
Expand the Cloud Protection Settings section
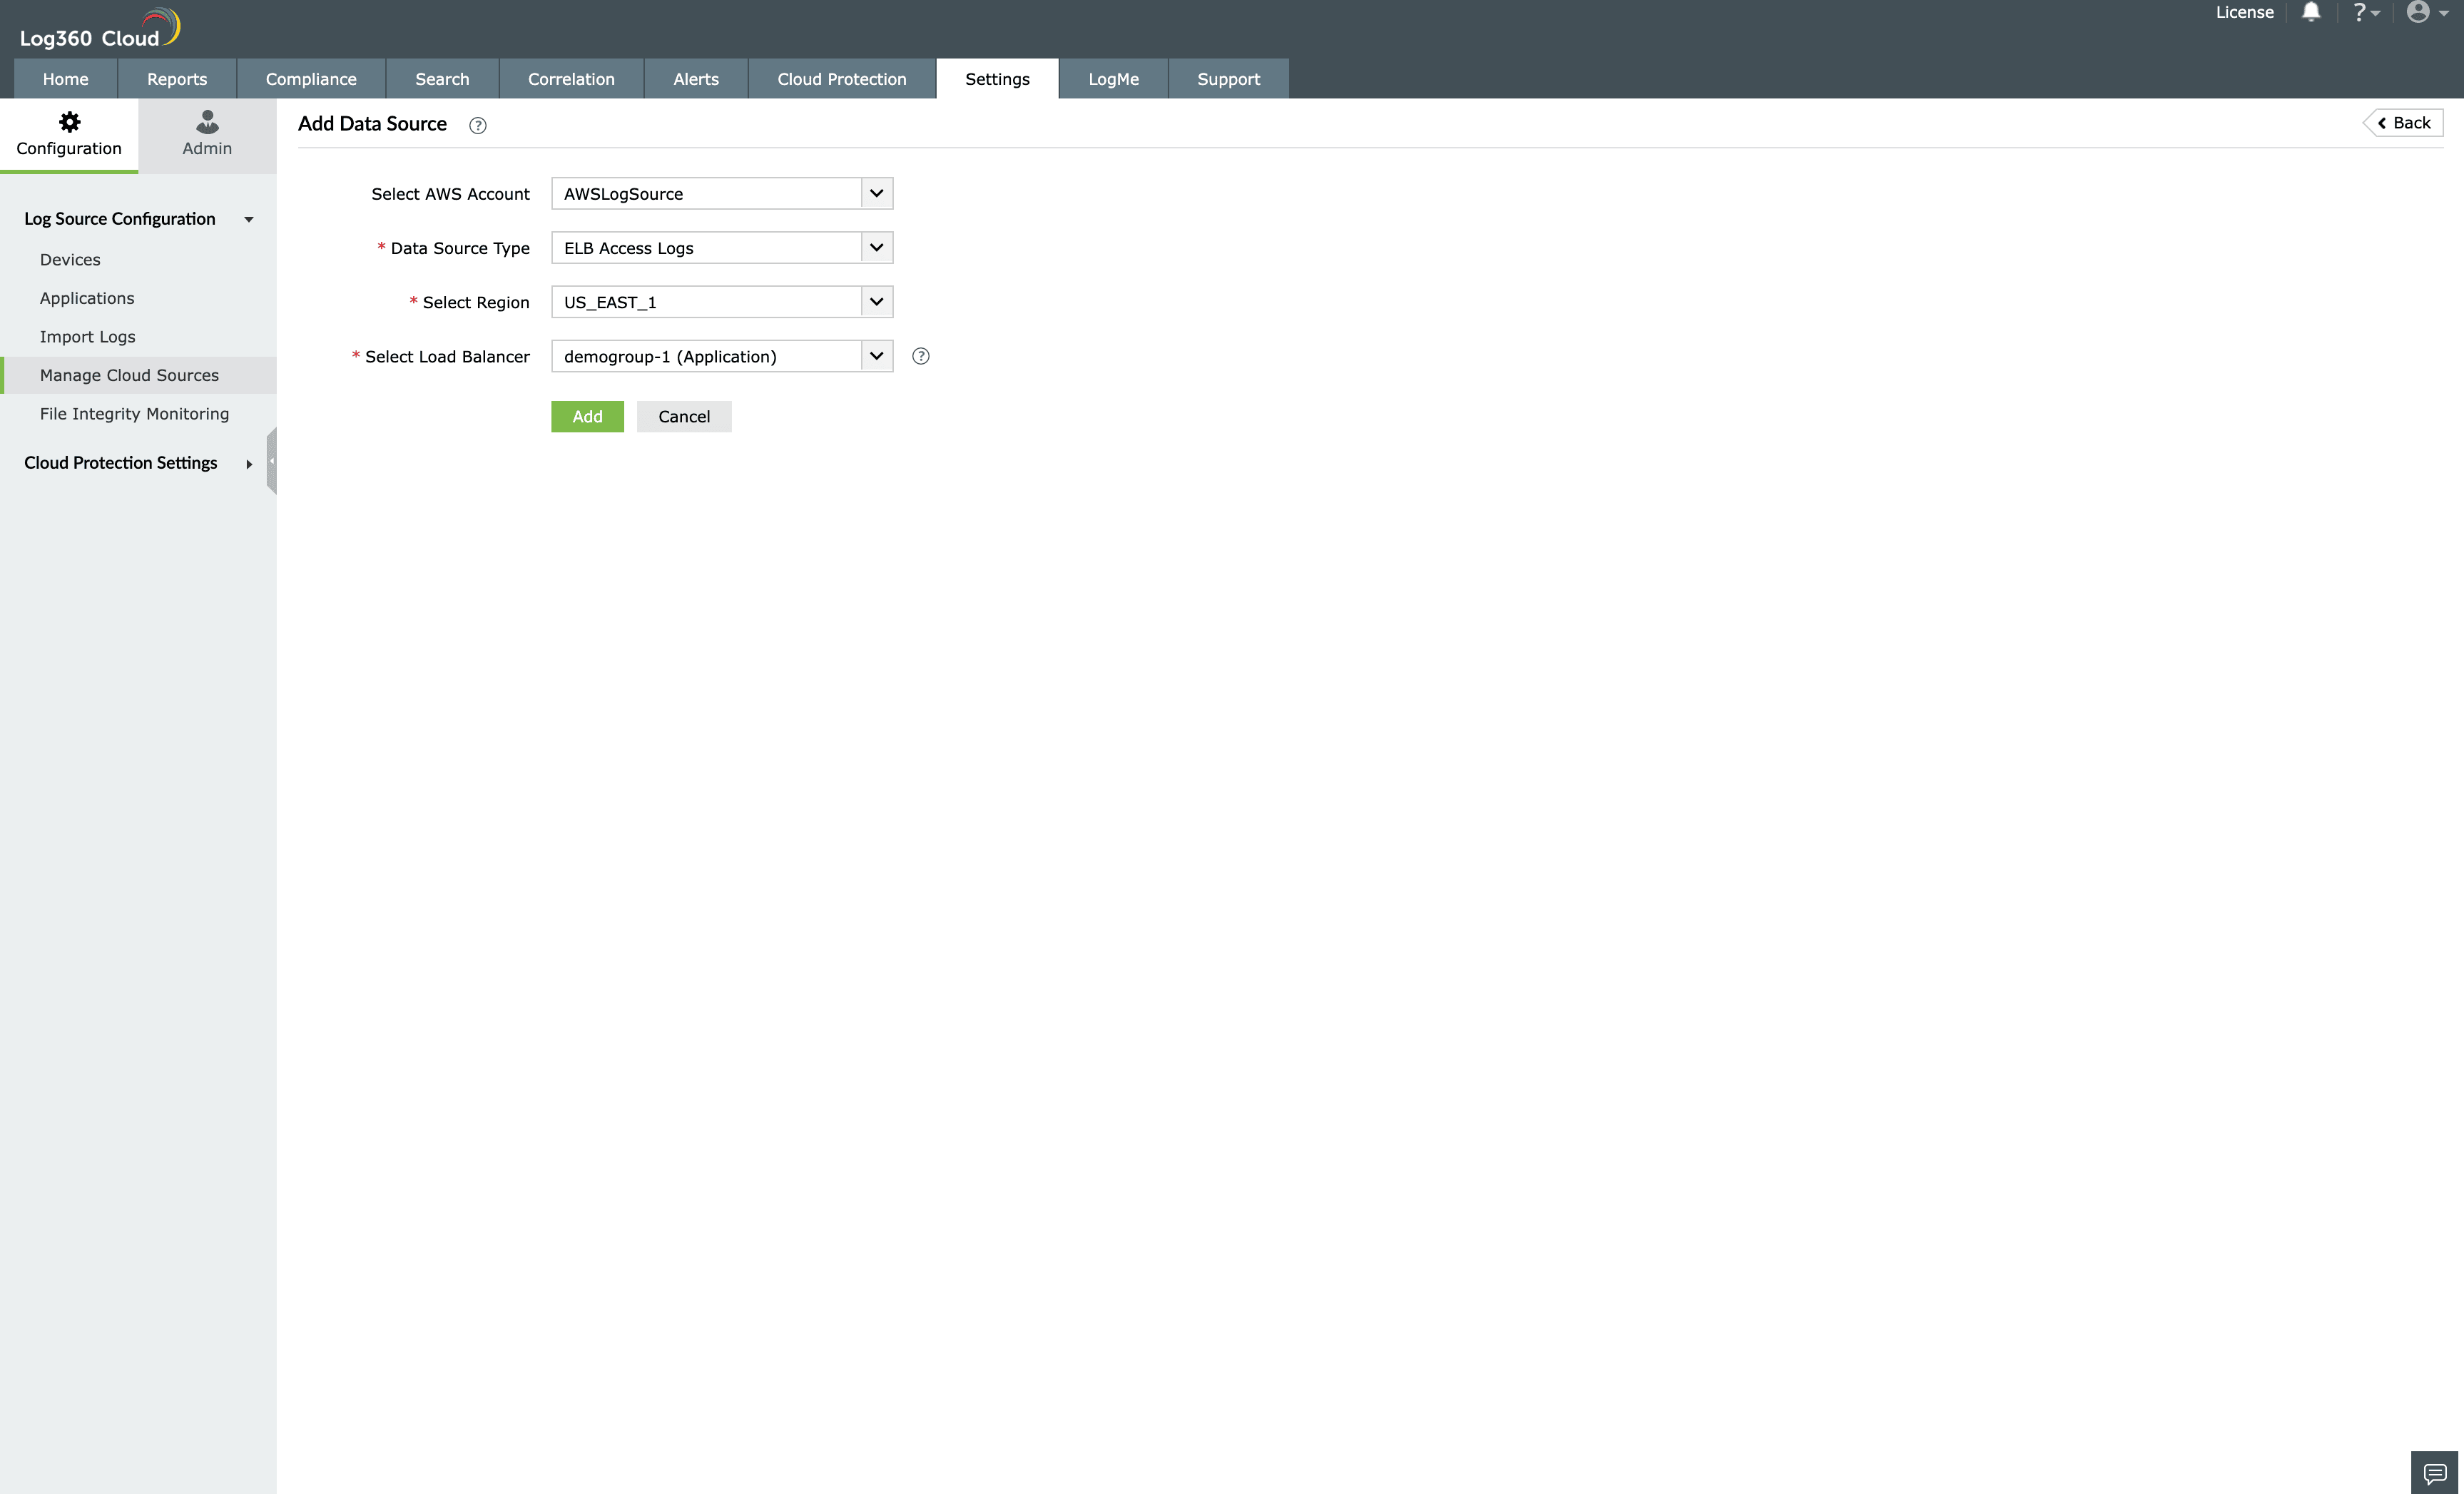point(248,464)
